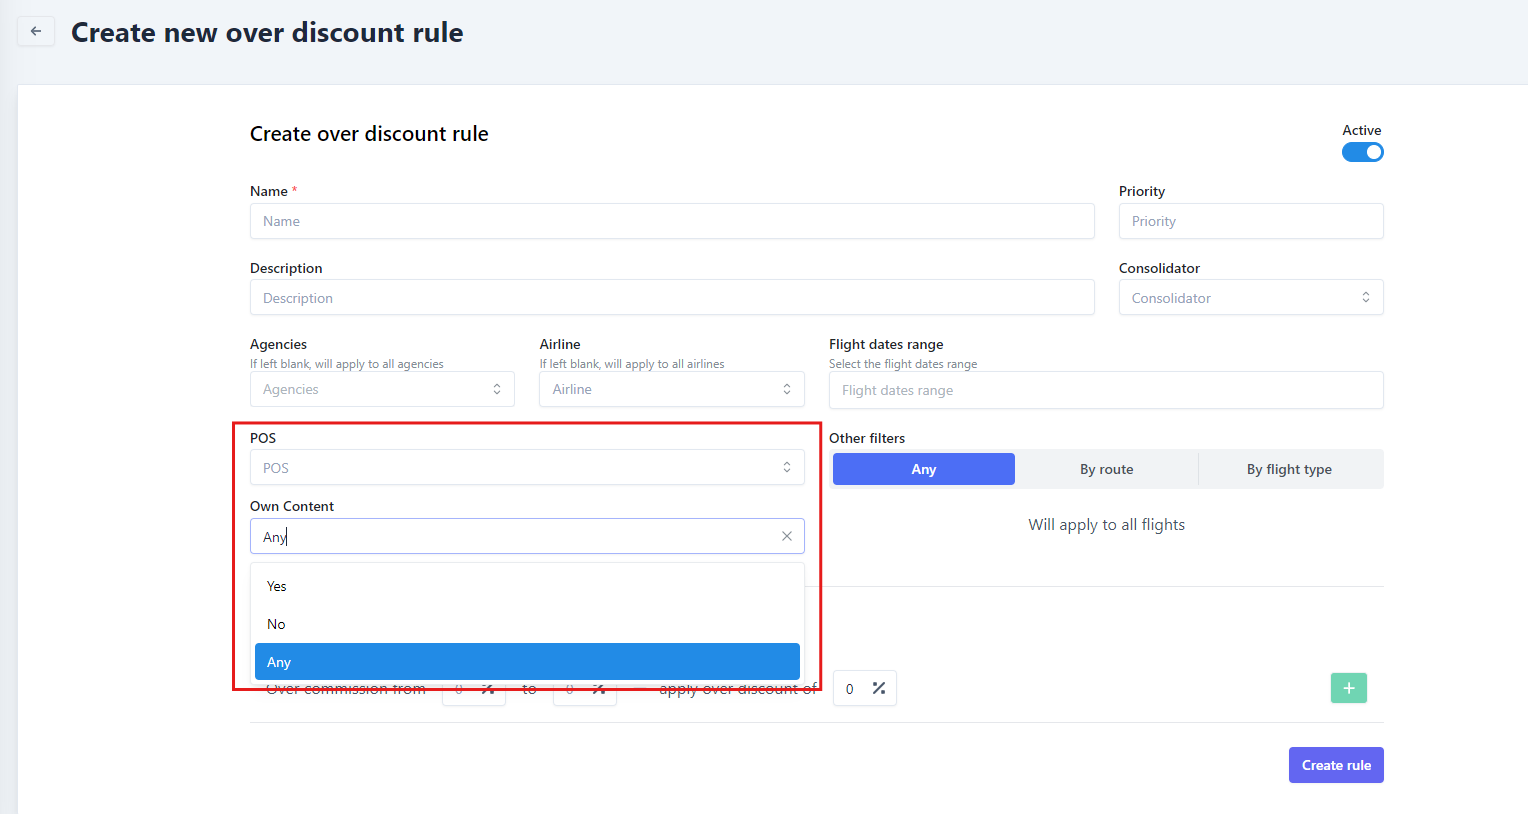Clear the Own Content field with X icon
The height and width of the screenshot is (814, 1528).
(787, 536)
